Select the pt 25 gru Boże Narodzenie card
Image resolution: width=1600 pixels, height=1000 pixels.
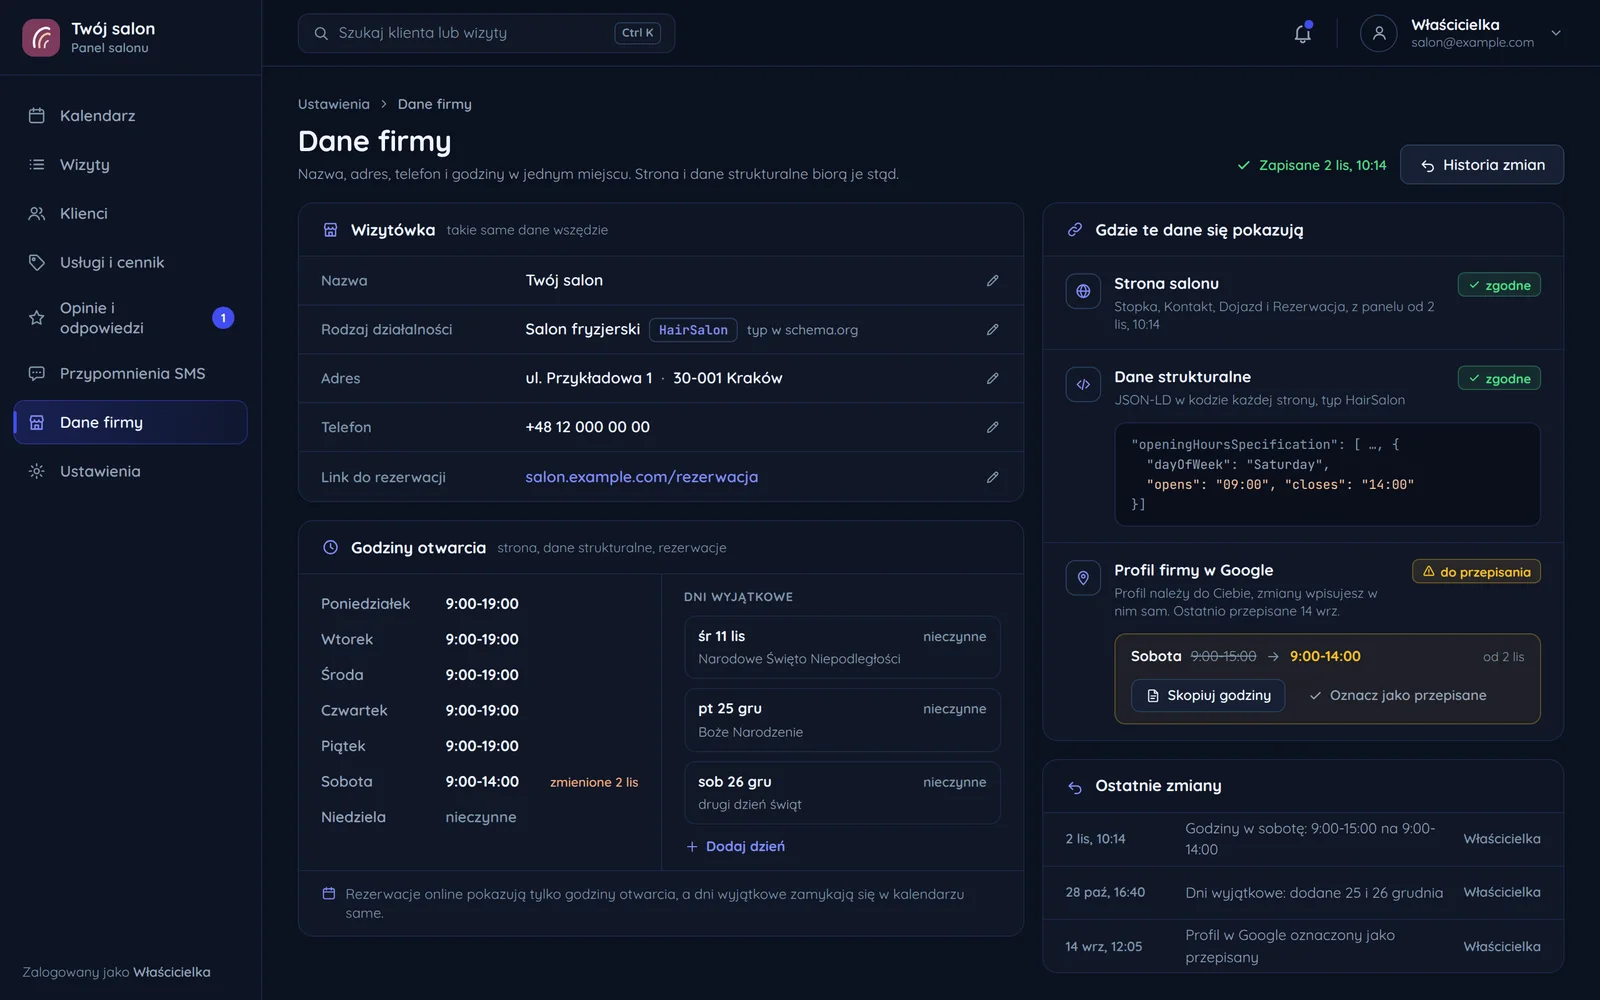click(842, 720)
